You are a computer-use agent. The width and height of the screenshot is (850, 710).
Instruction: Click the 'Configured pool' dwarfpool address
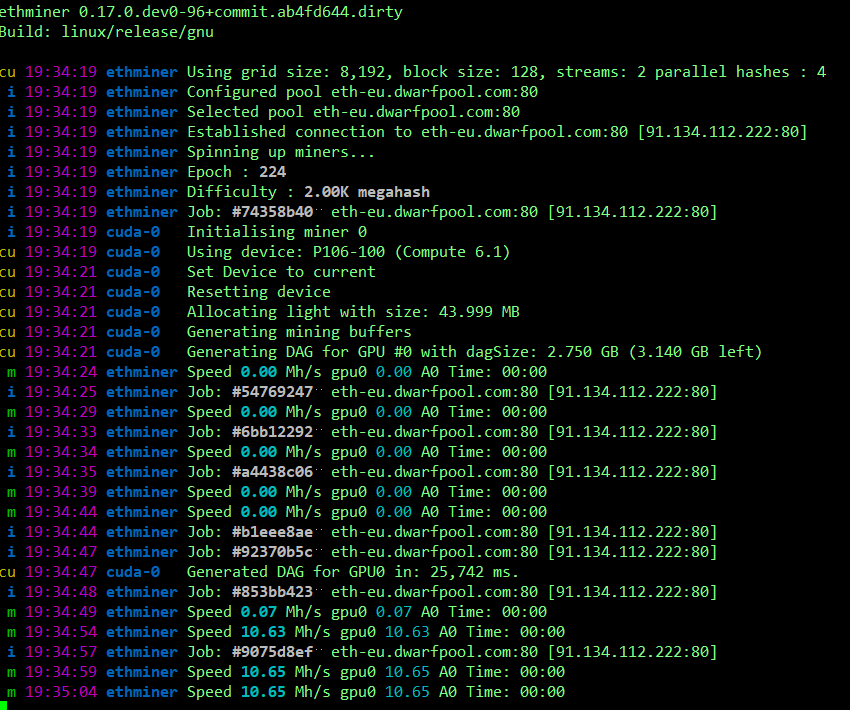click(416, 92)
